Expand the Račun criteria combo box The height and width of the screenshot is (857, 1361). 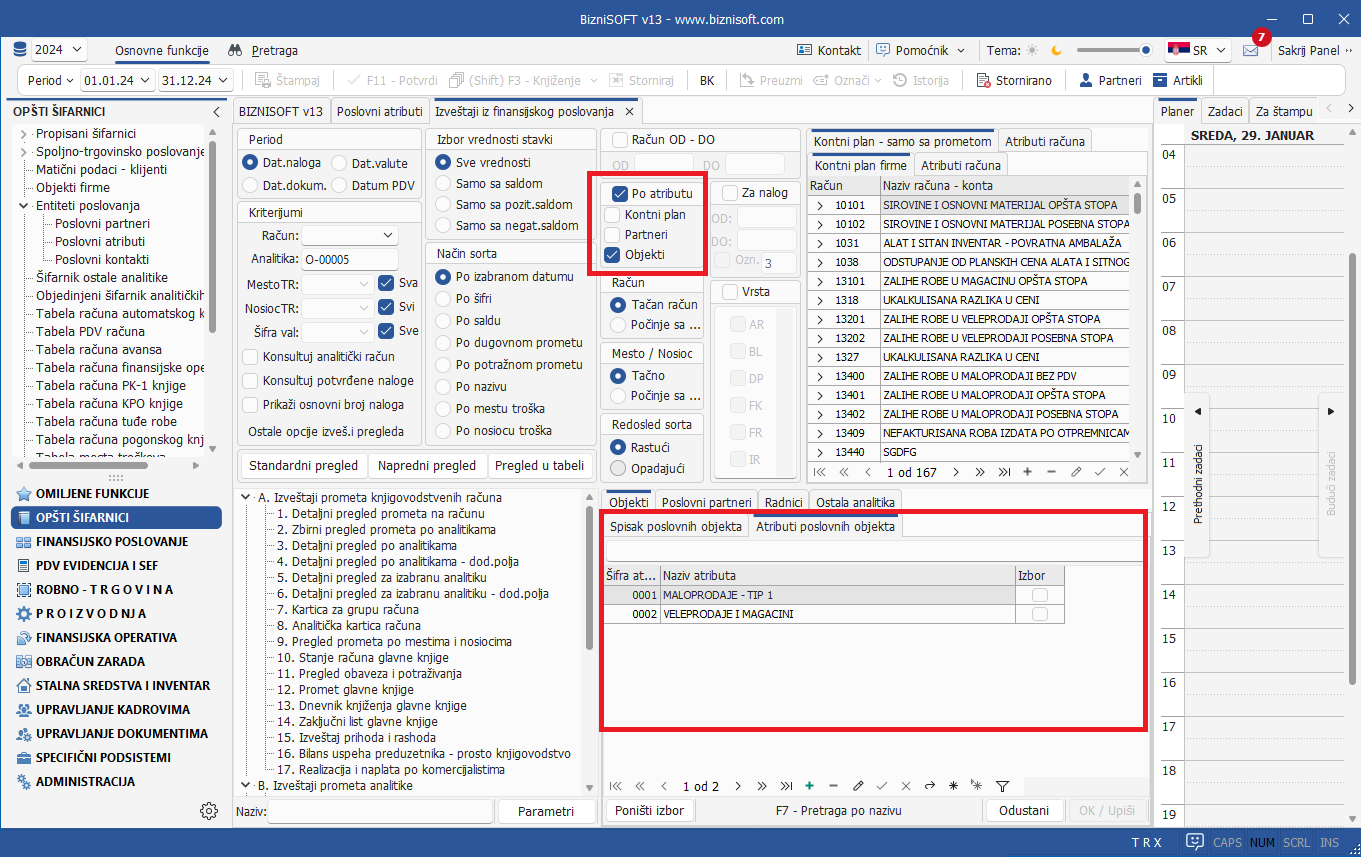388,235
